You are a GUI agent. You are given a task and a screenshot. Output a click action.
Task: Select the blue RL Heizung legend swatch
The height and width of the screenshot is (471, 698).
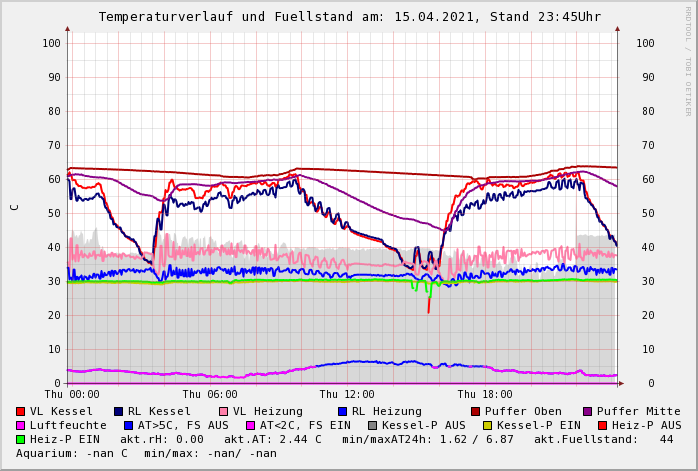tap(342, 411)
